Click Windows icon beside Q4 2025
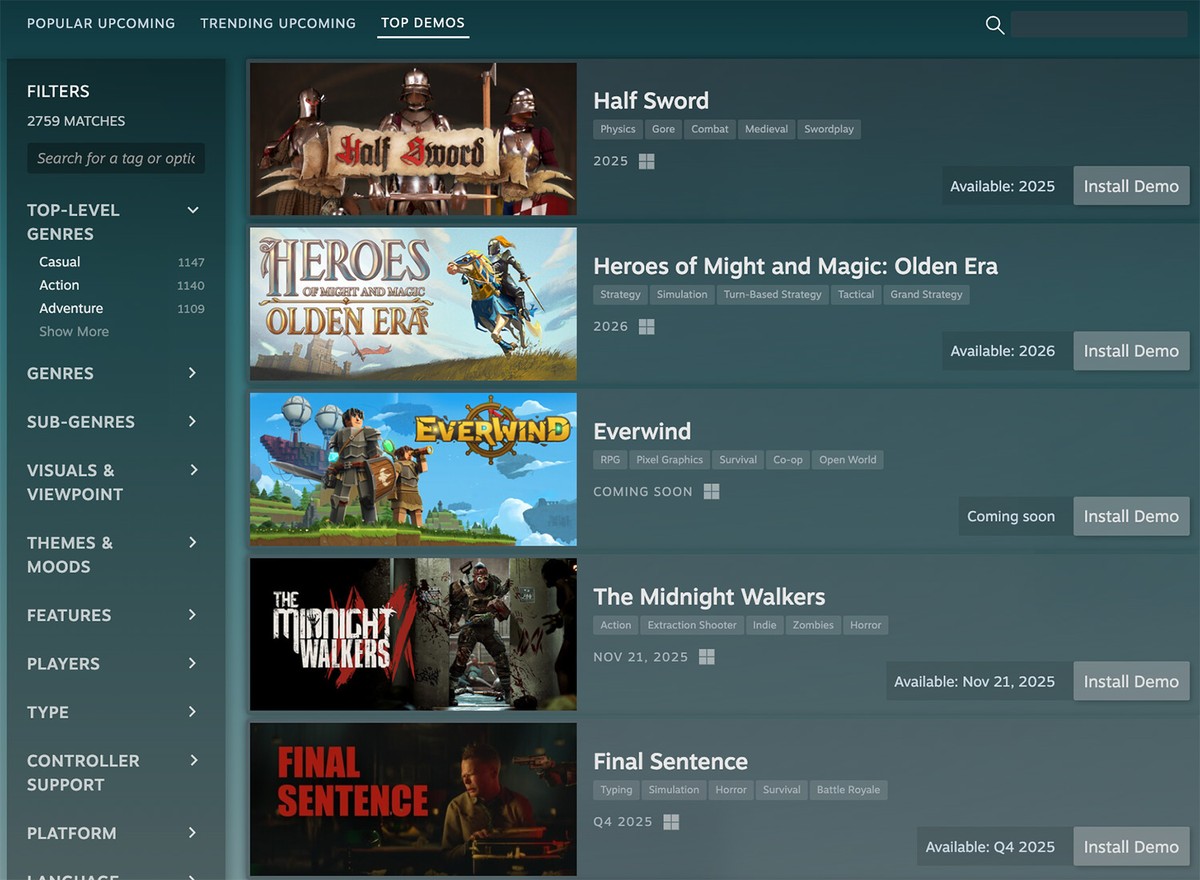The width and height of the screenshot is (1200, 880). [671, 821]
